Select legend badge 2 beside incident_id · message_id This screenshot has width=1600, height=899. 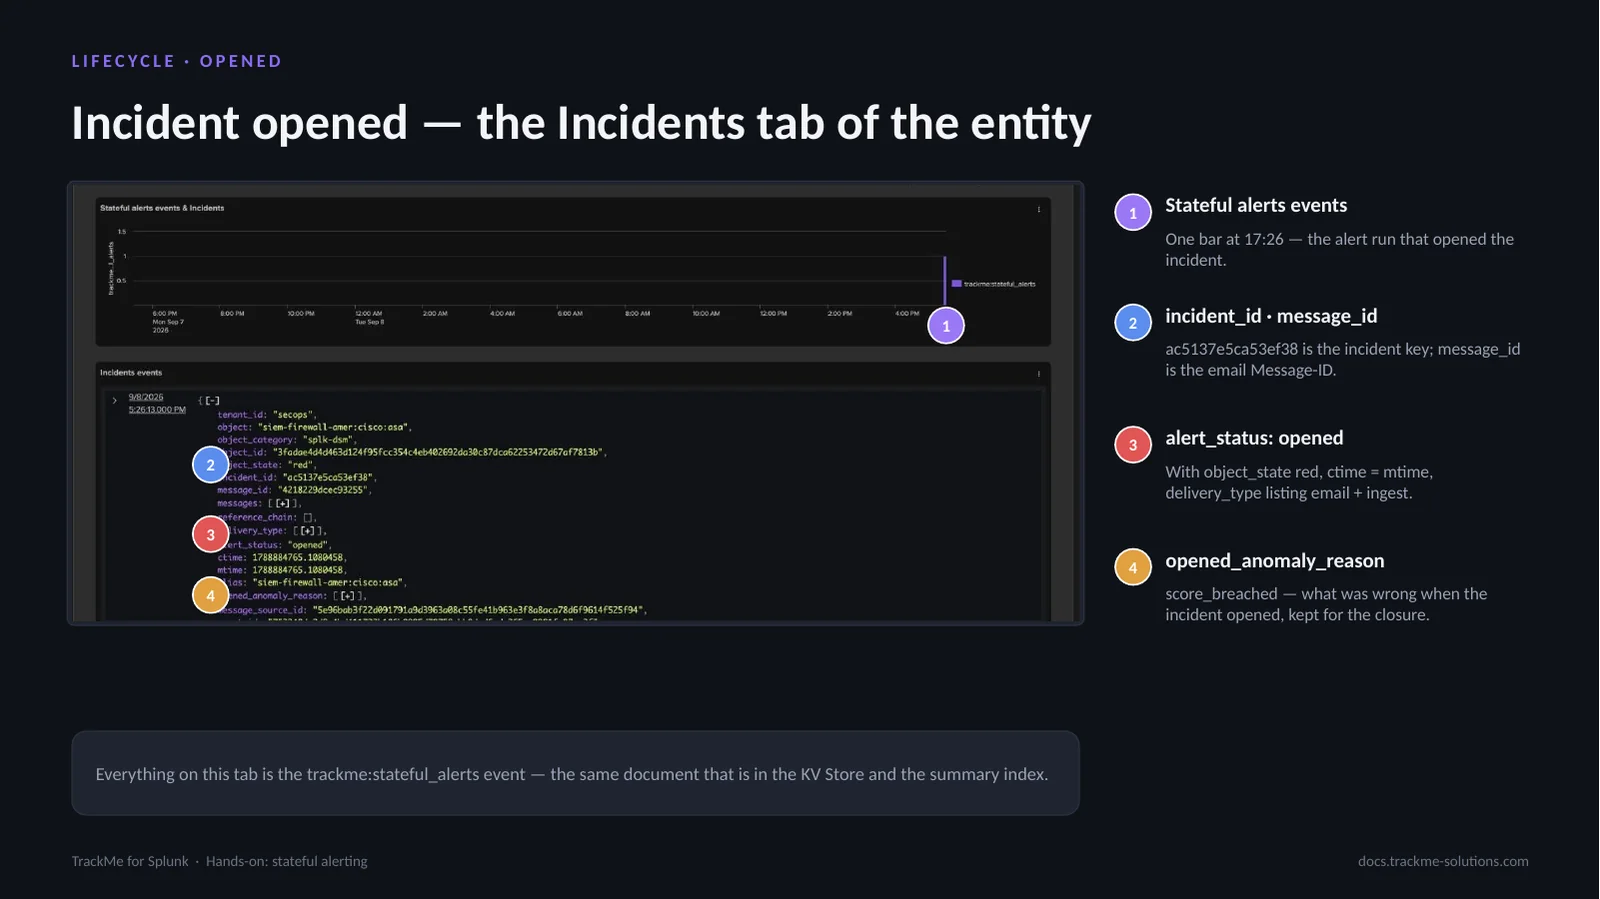pyautogui.click(x=1133, y=322)
